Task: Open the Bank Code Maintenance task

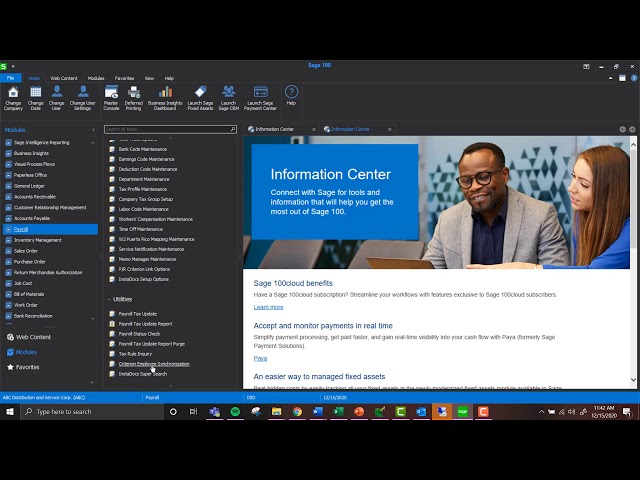Action: pyautogui.click(x=142, y=149)
